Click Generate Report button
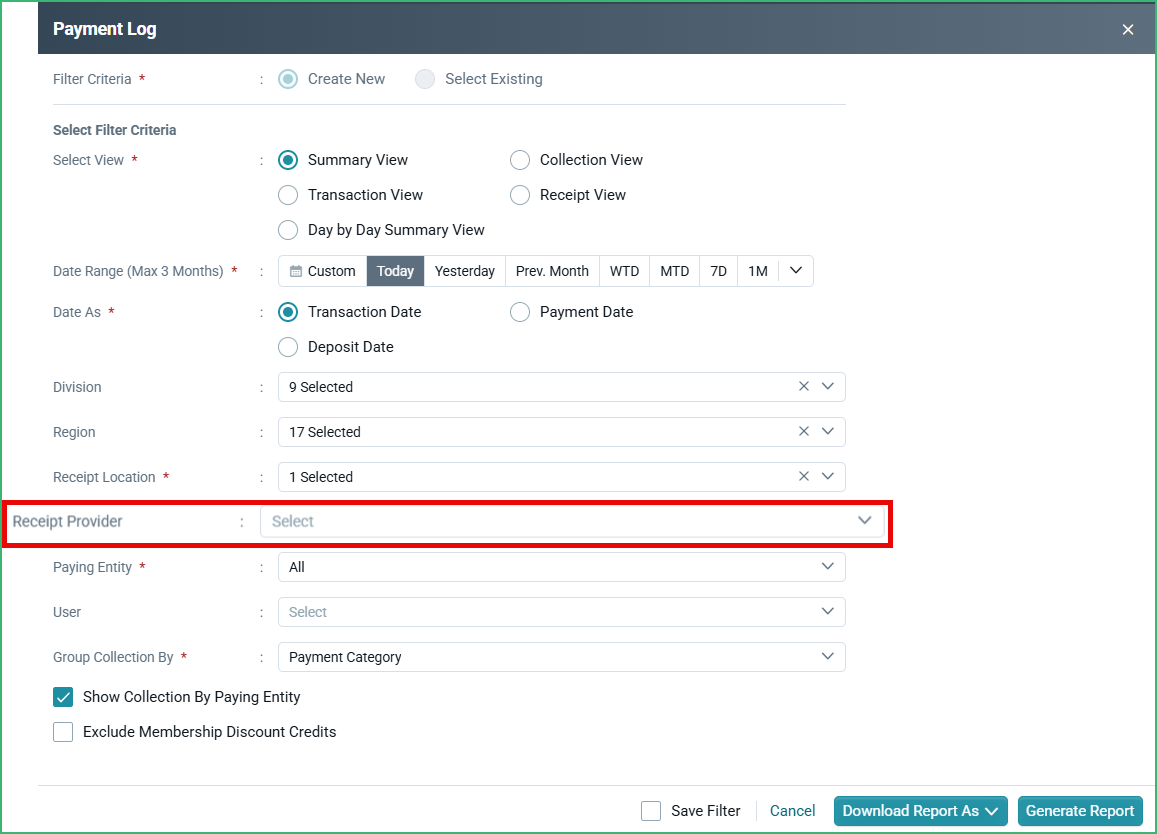Image resolution: width=1157 pixels, height=834 pixels. point(1080,811)
